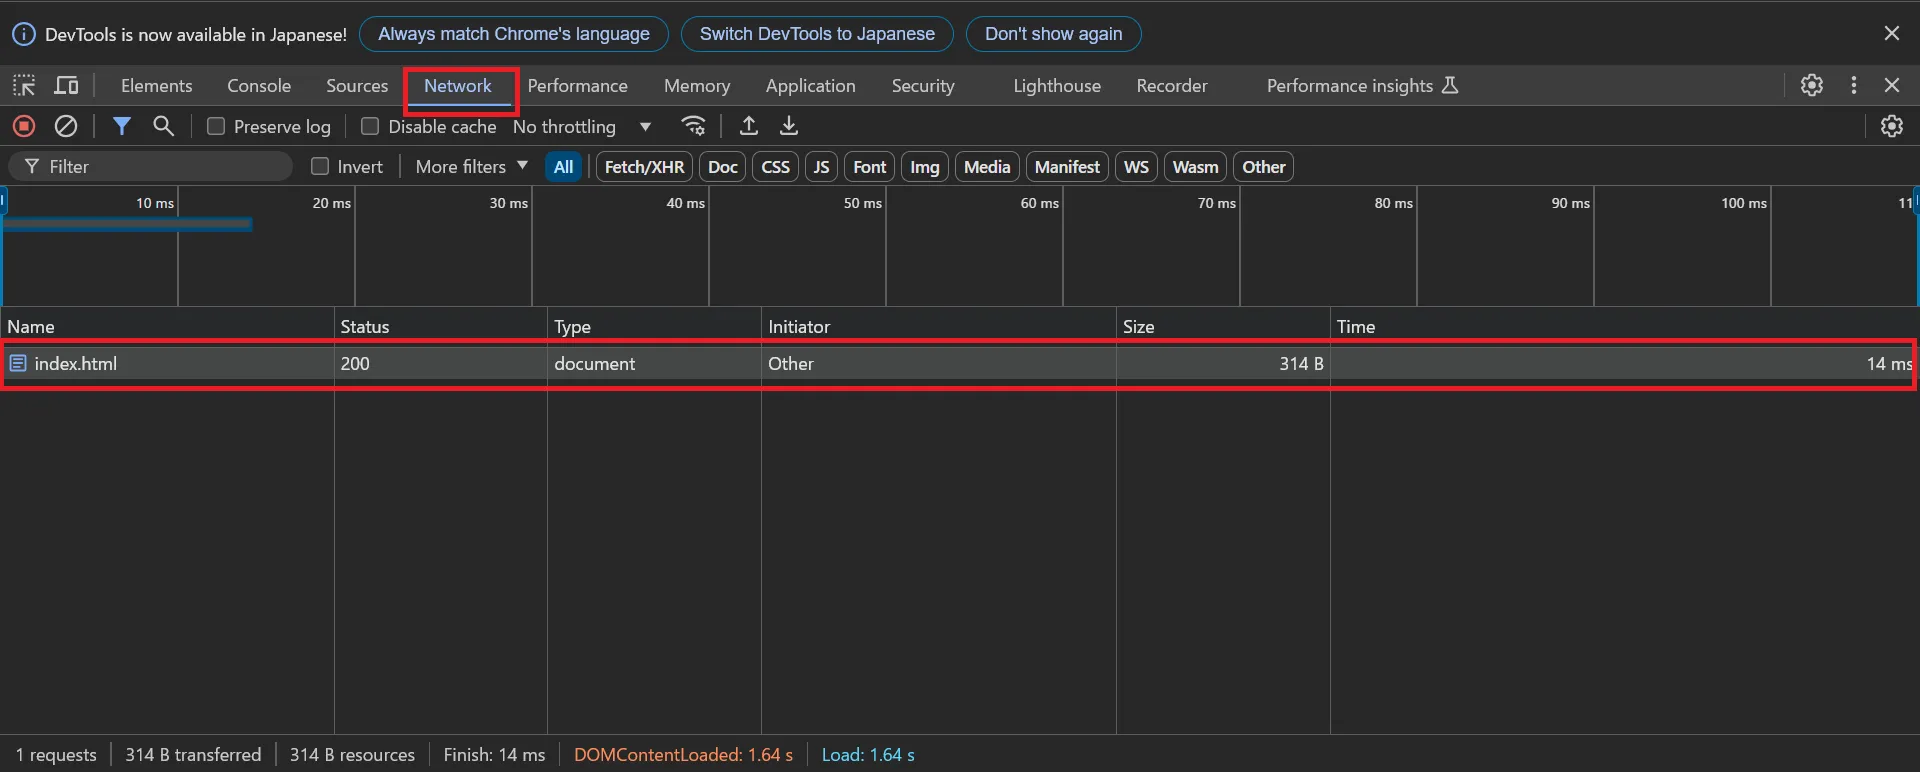Open the Sources tab

[357, 86]
